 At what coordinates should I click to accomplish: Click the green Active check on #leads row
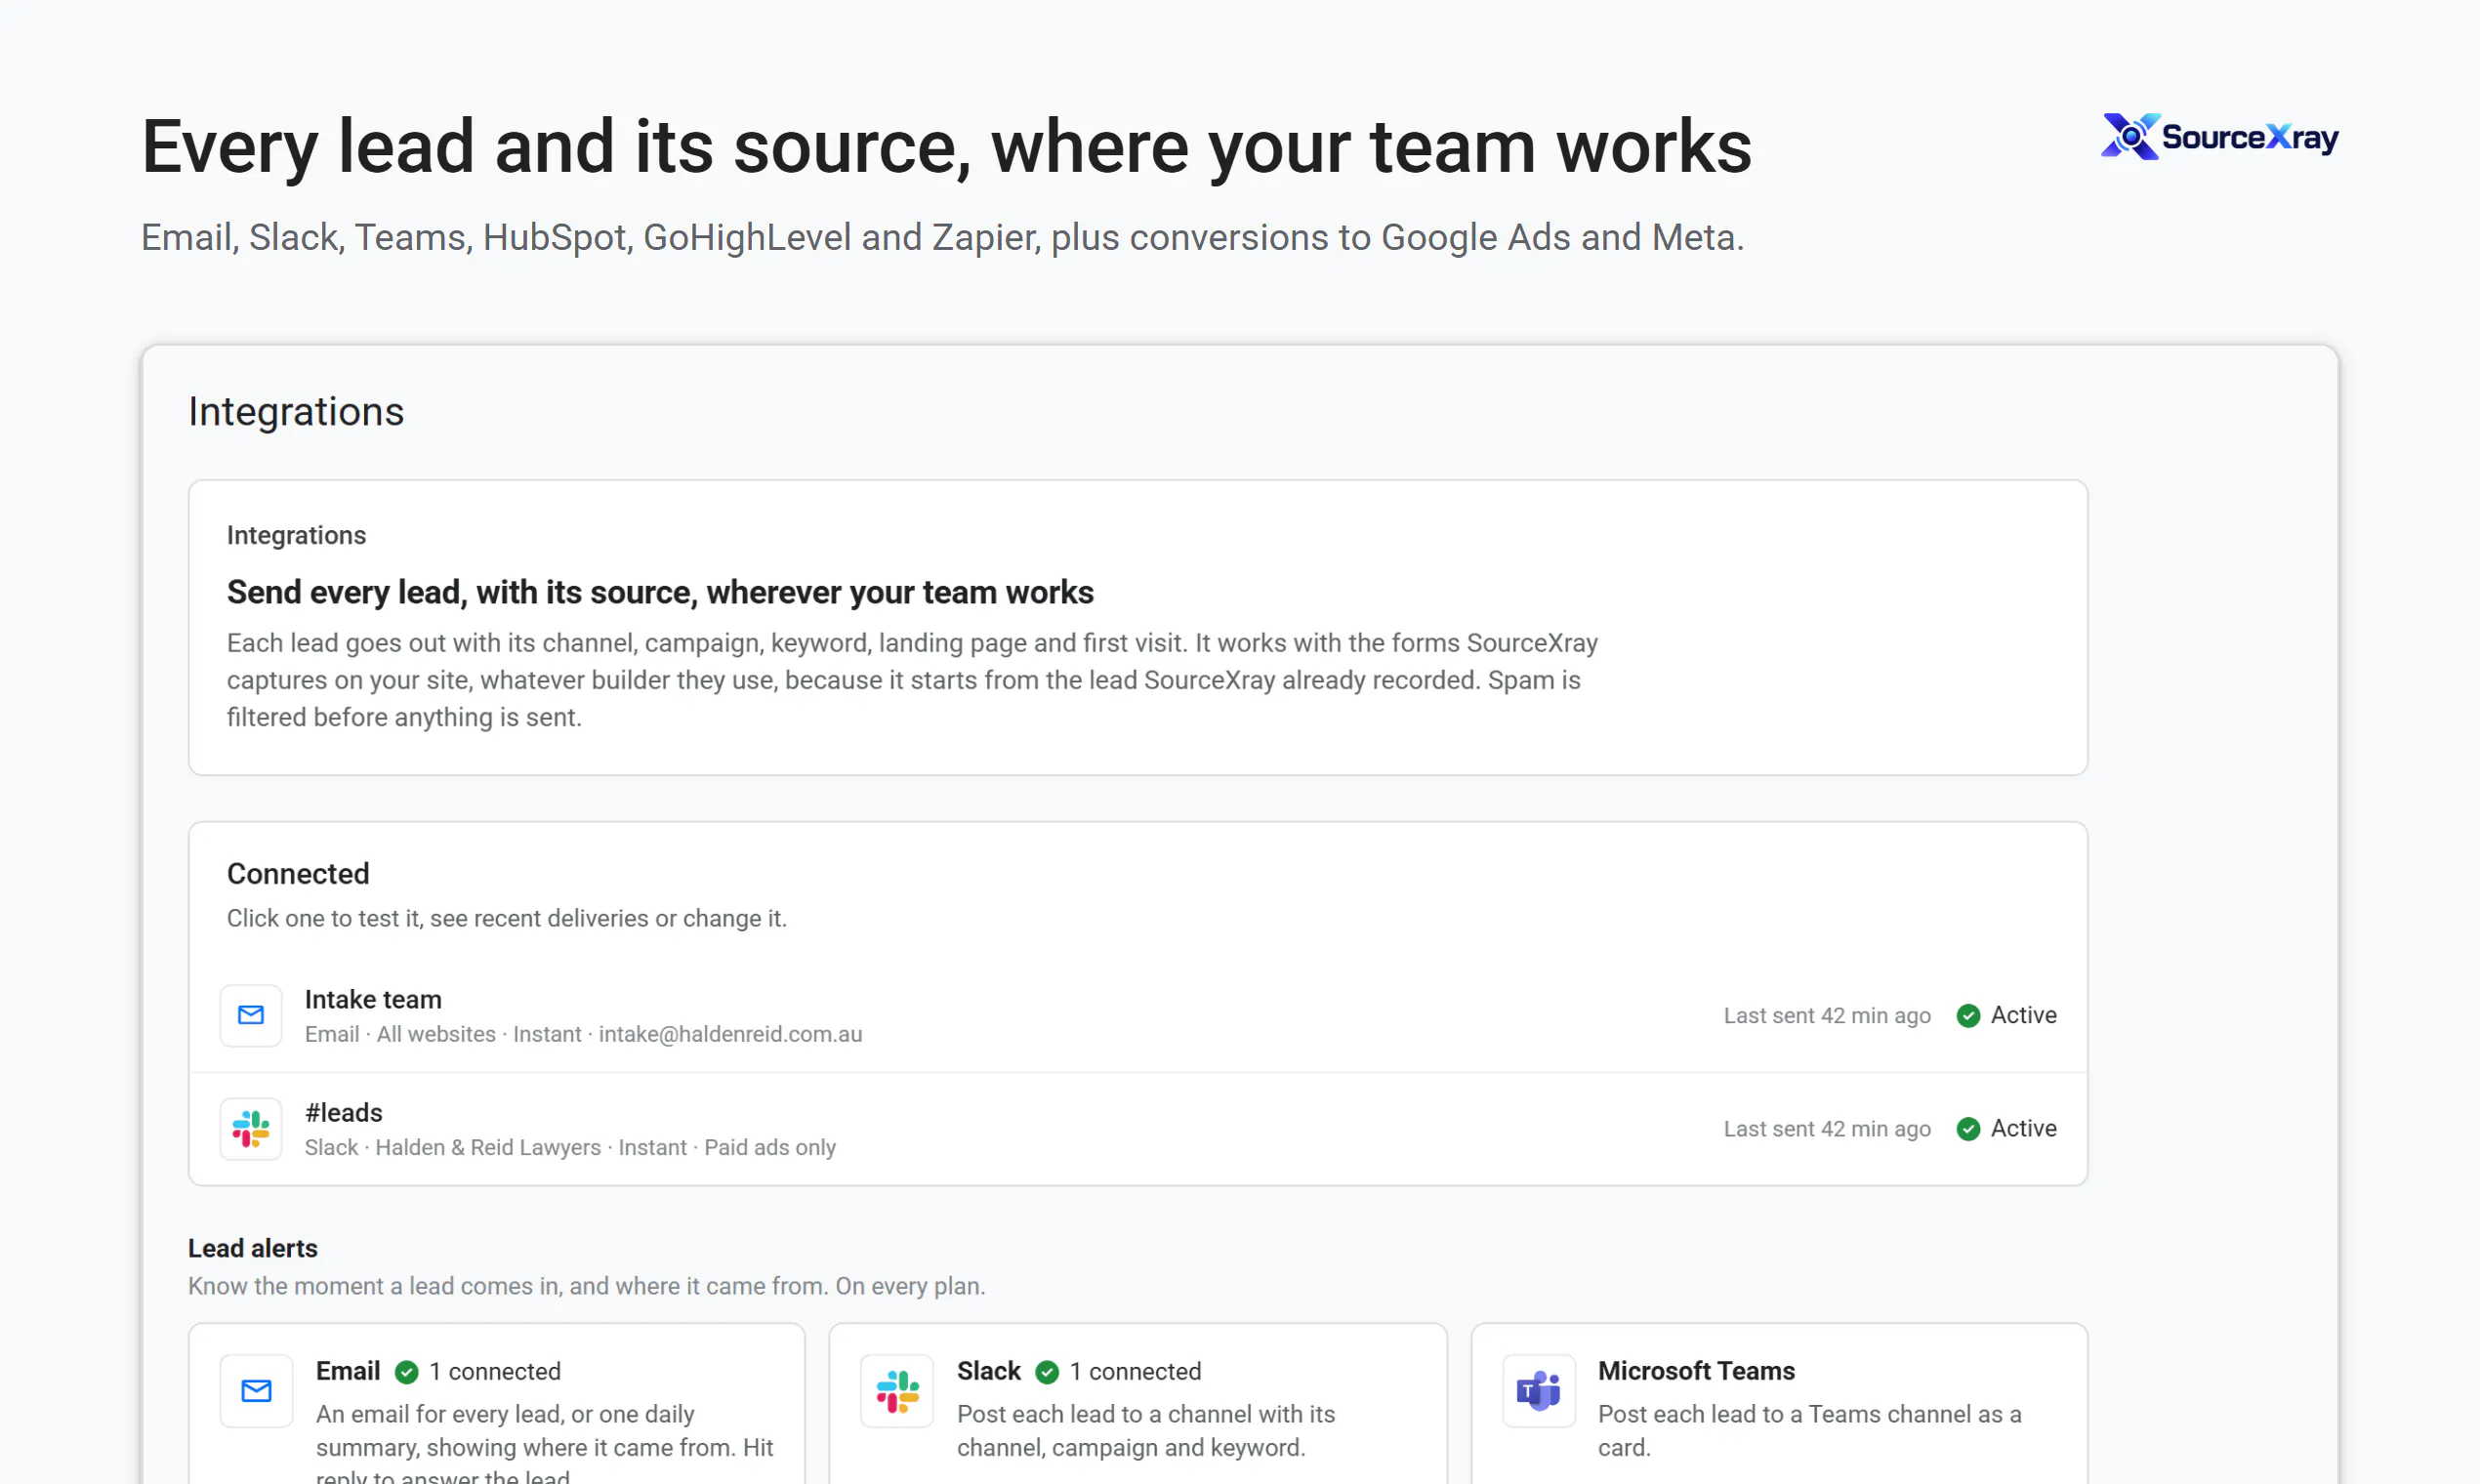click(1968, 1128)
